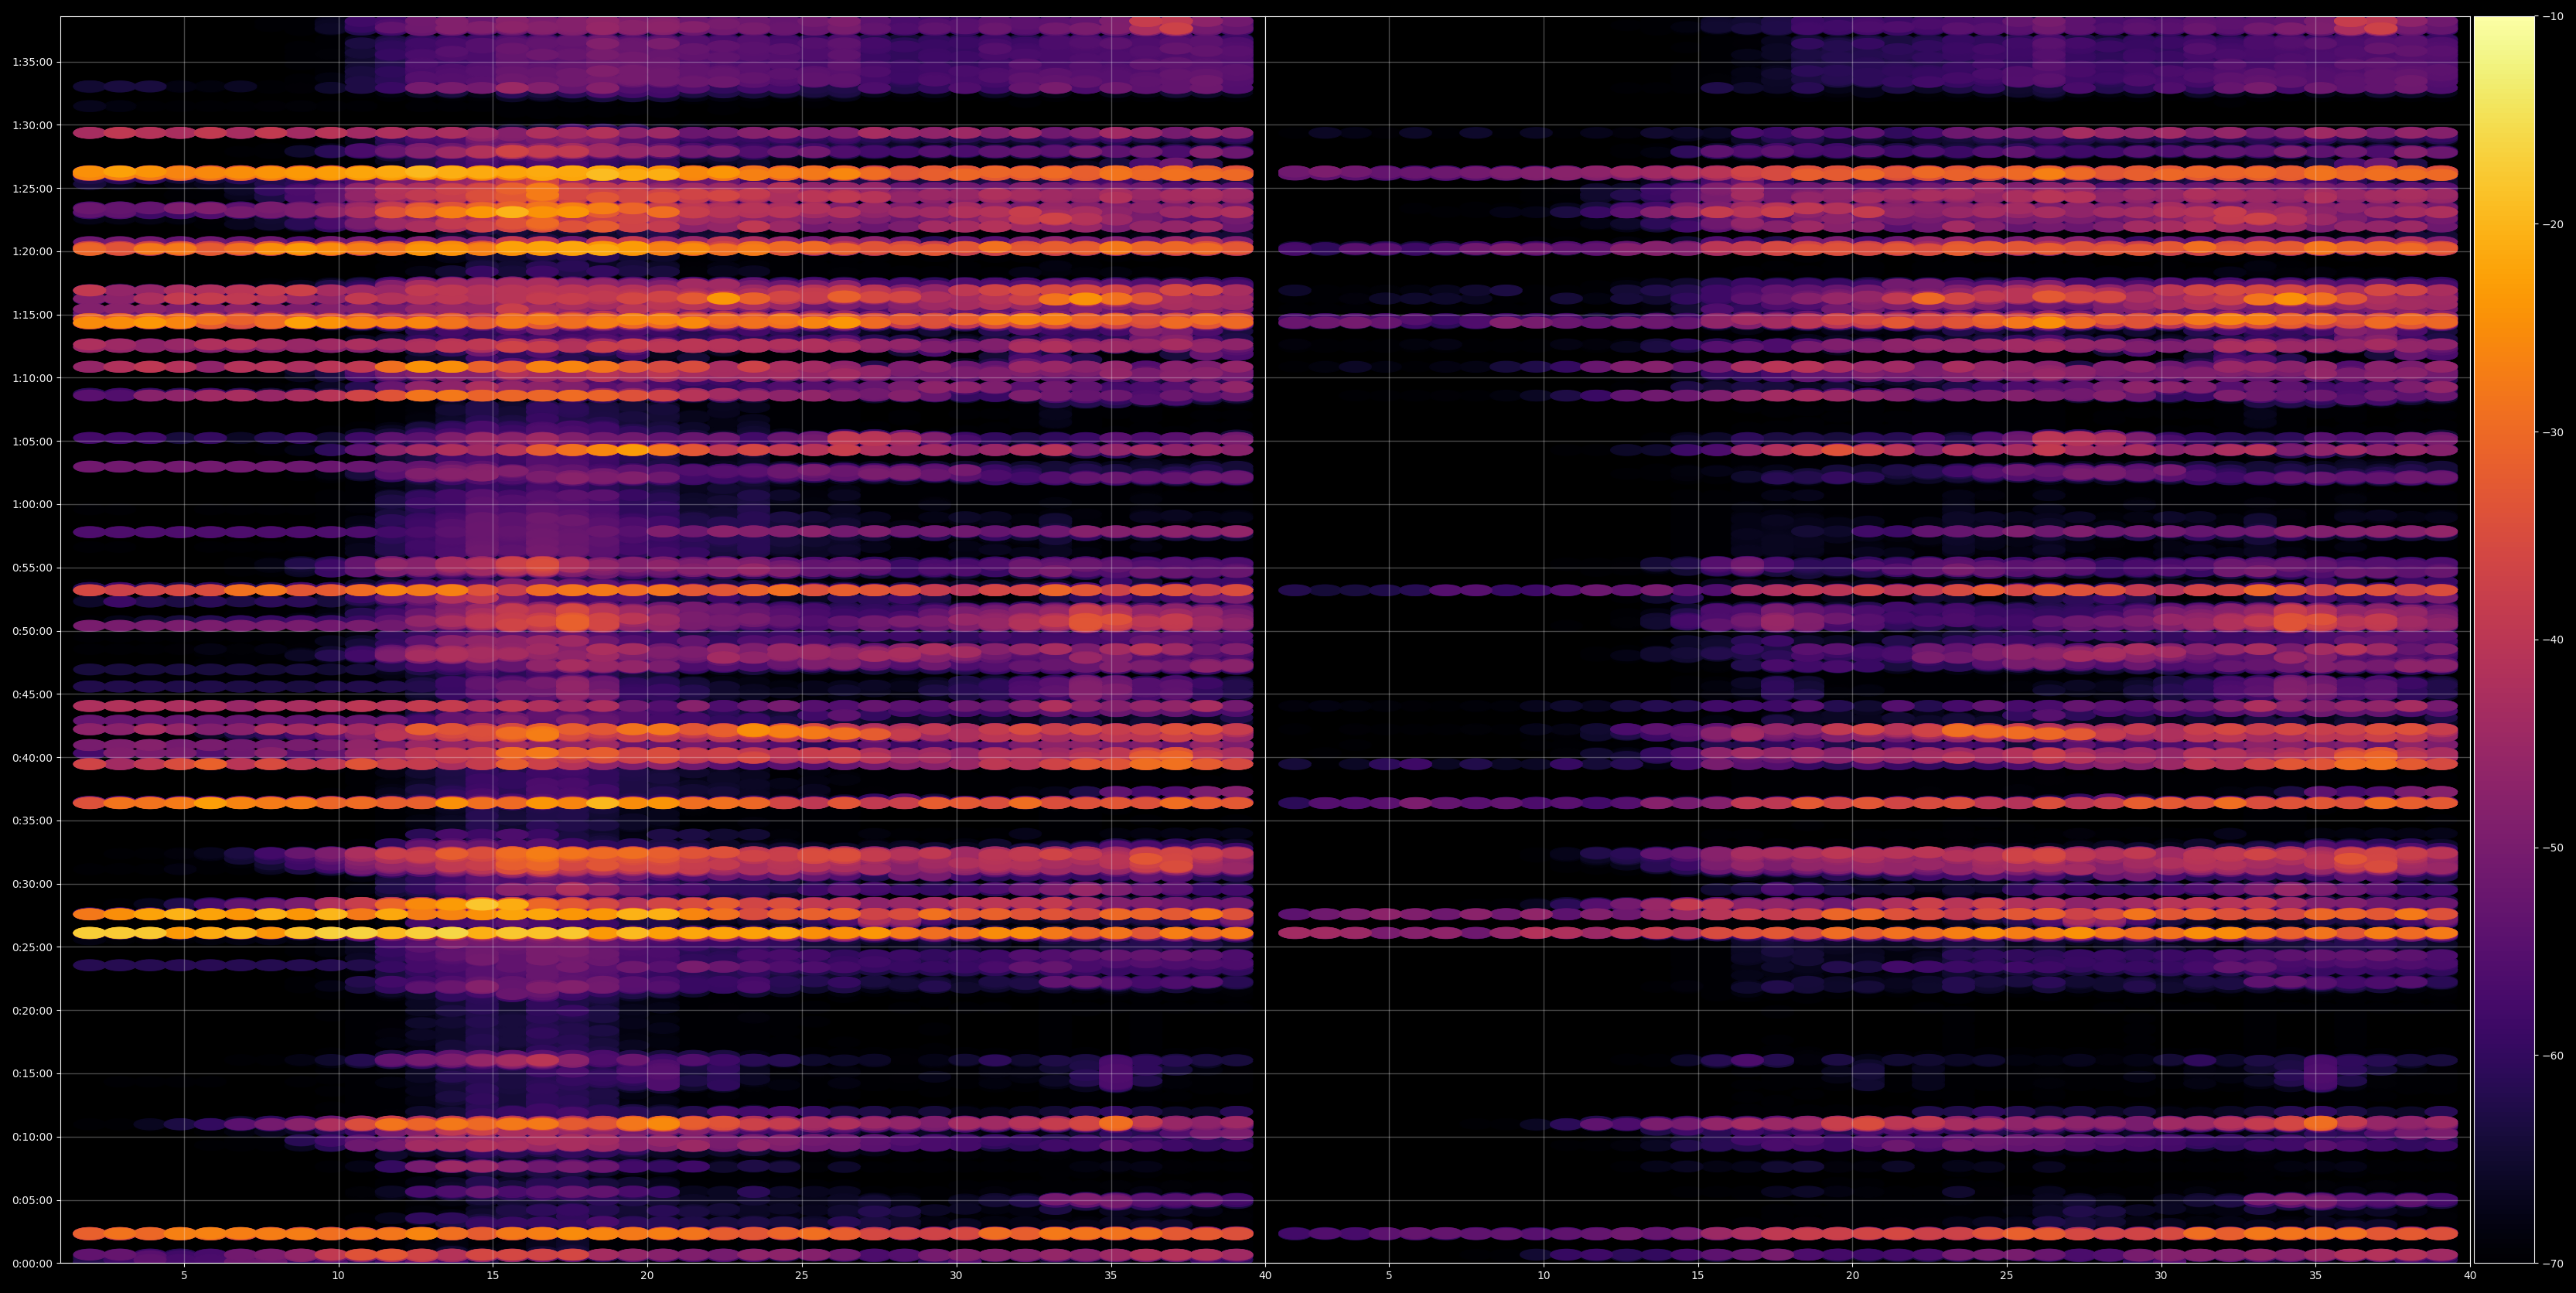
Task: Choose the 1:10:00 time label
Action: coord(32,378)
